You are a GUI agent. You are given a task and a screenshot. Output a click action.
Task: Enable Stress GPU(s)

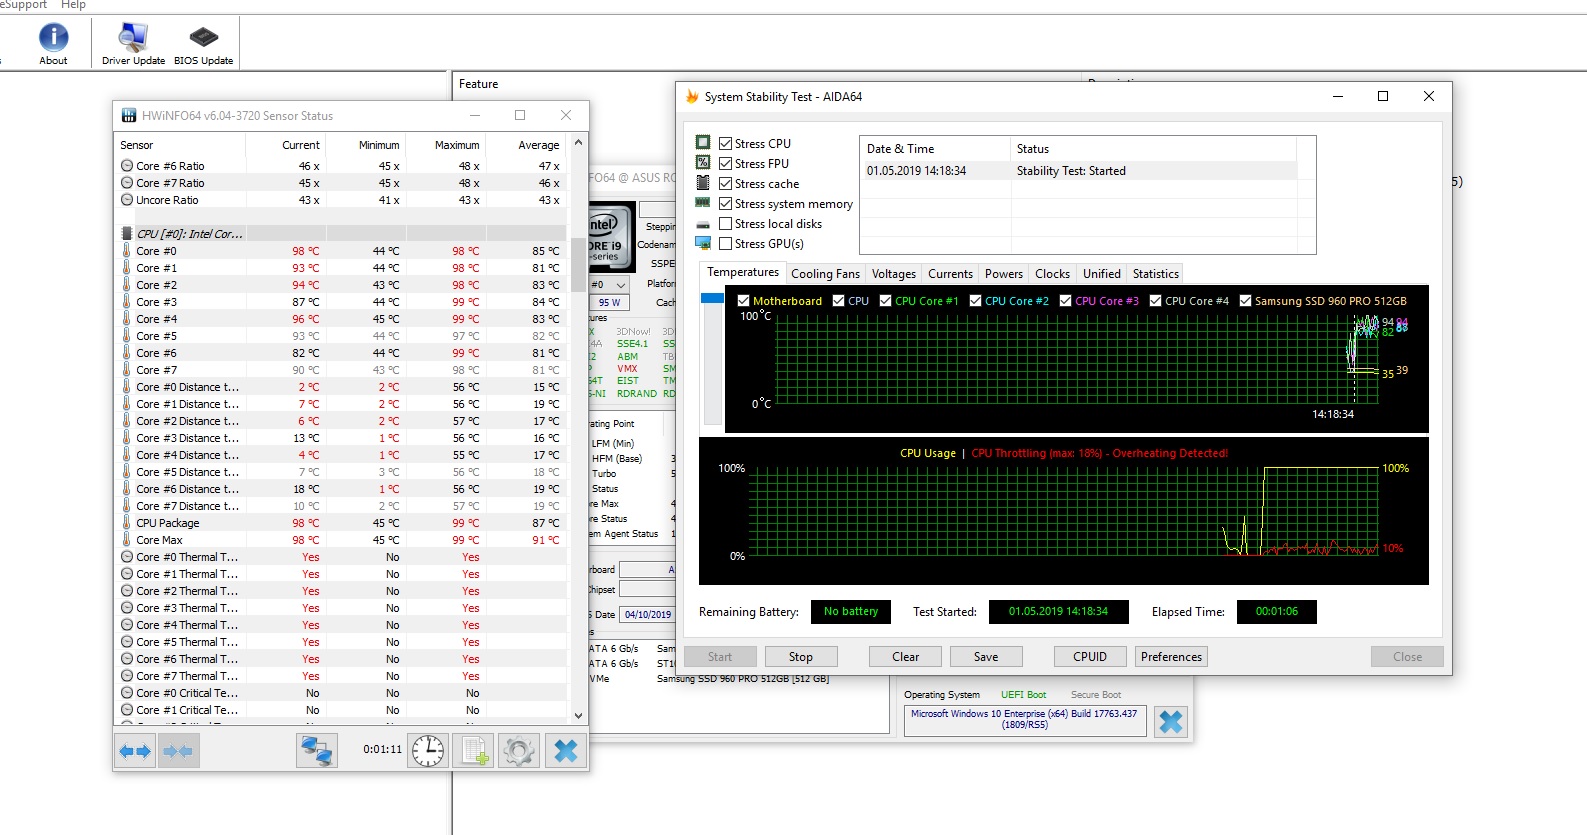[726, 243]
